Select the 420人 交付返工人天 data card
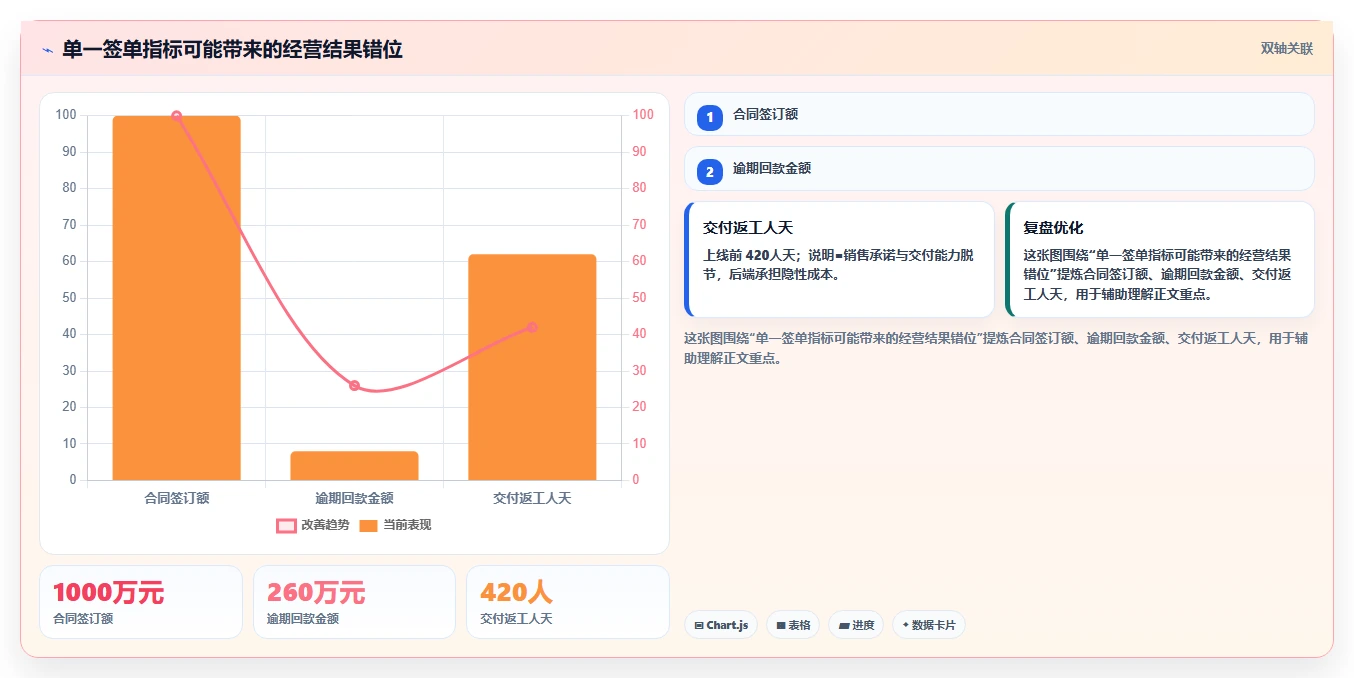 coord(568,602)
